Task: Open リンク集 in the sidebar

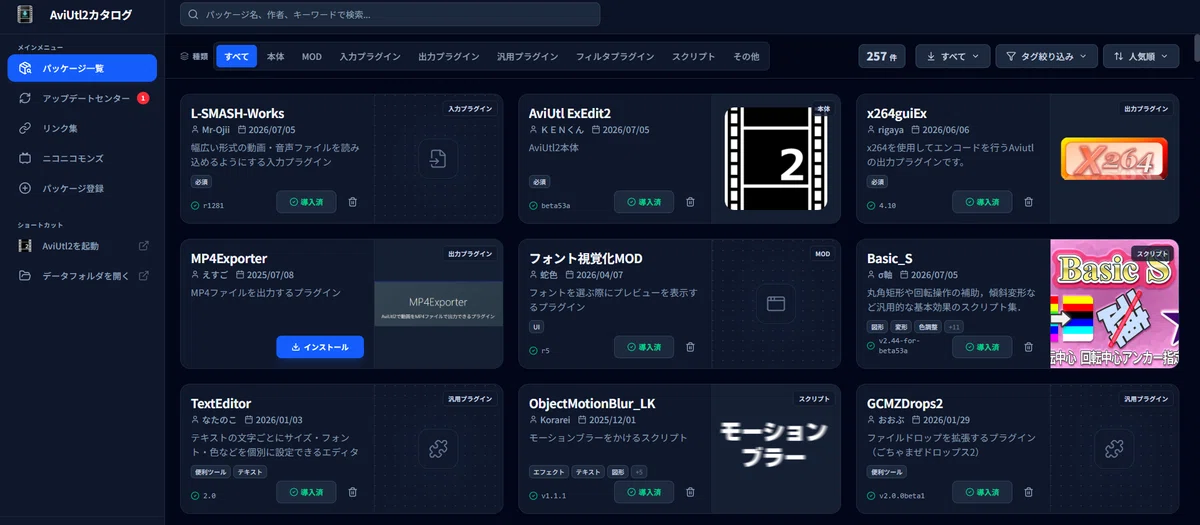Action: tap(82, 128)
